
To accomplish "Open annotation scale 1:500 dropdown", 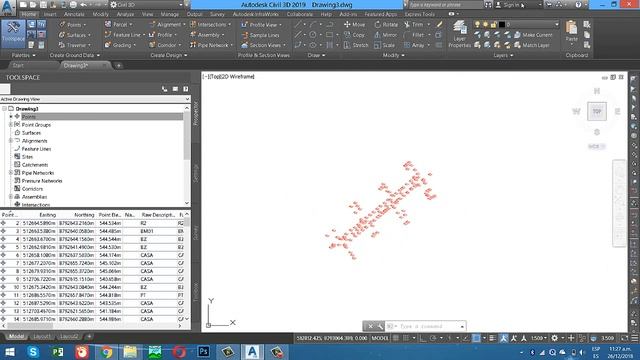I will click(539, 338).
